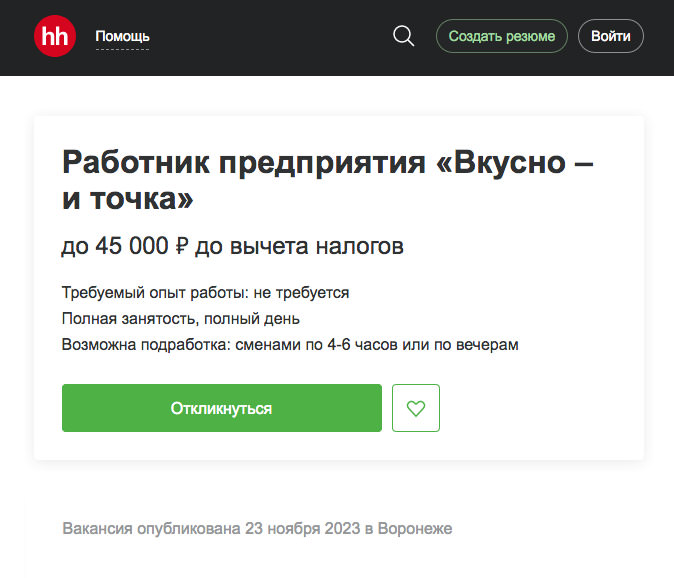Select text Полная занятость, полный день
This screenshot has width=674, height=578.
[181, 319]
